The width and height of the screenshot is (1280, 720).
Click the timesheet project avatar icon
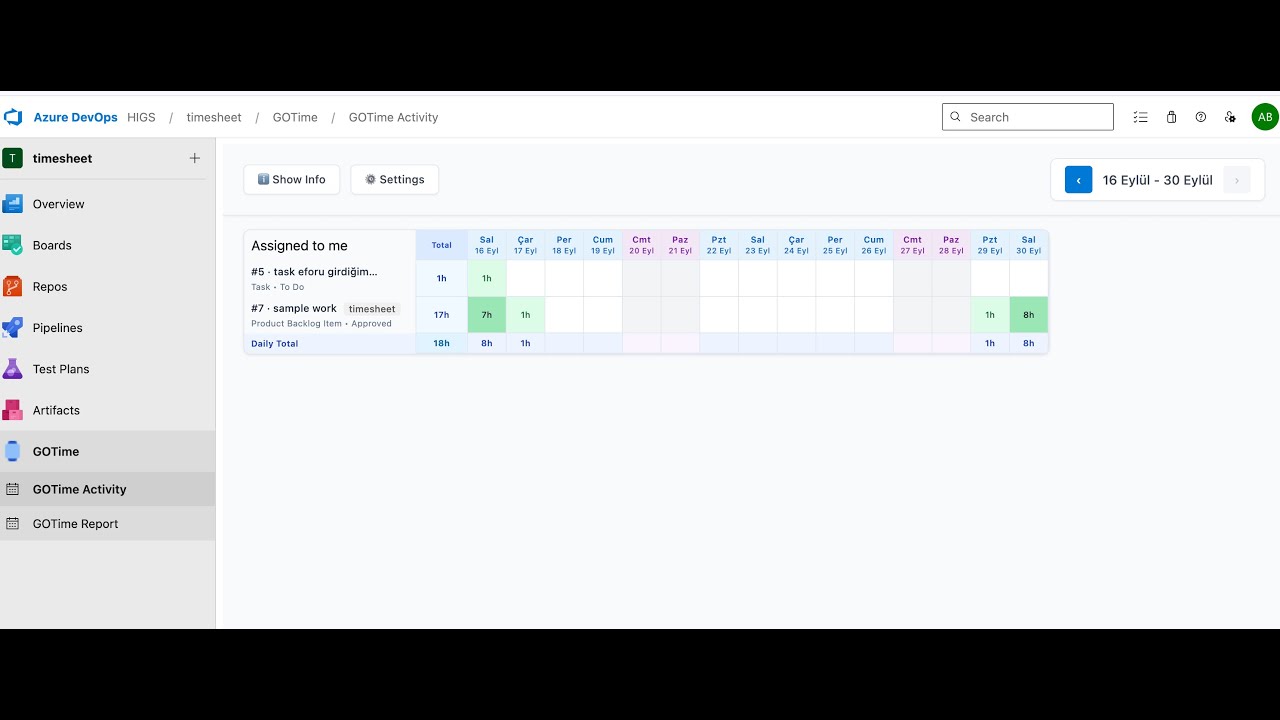12,158
